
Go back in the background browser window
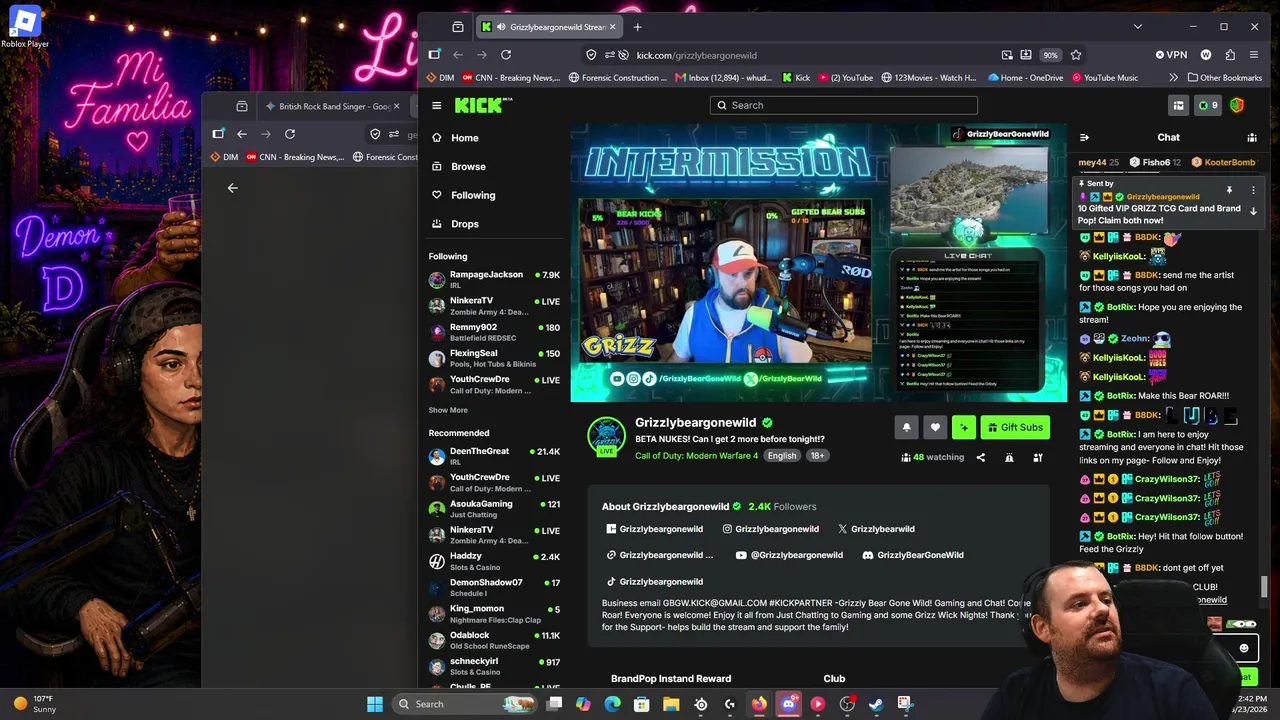tap(242, 134)
